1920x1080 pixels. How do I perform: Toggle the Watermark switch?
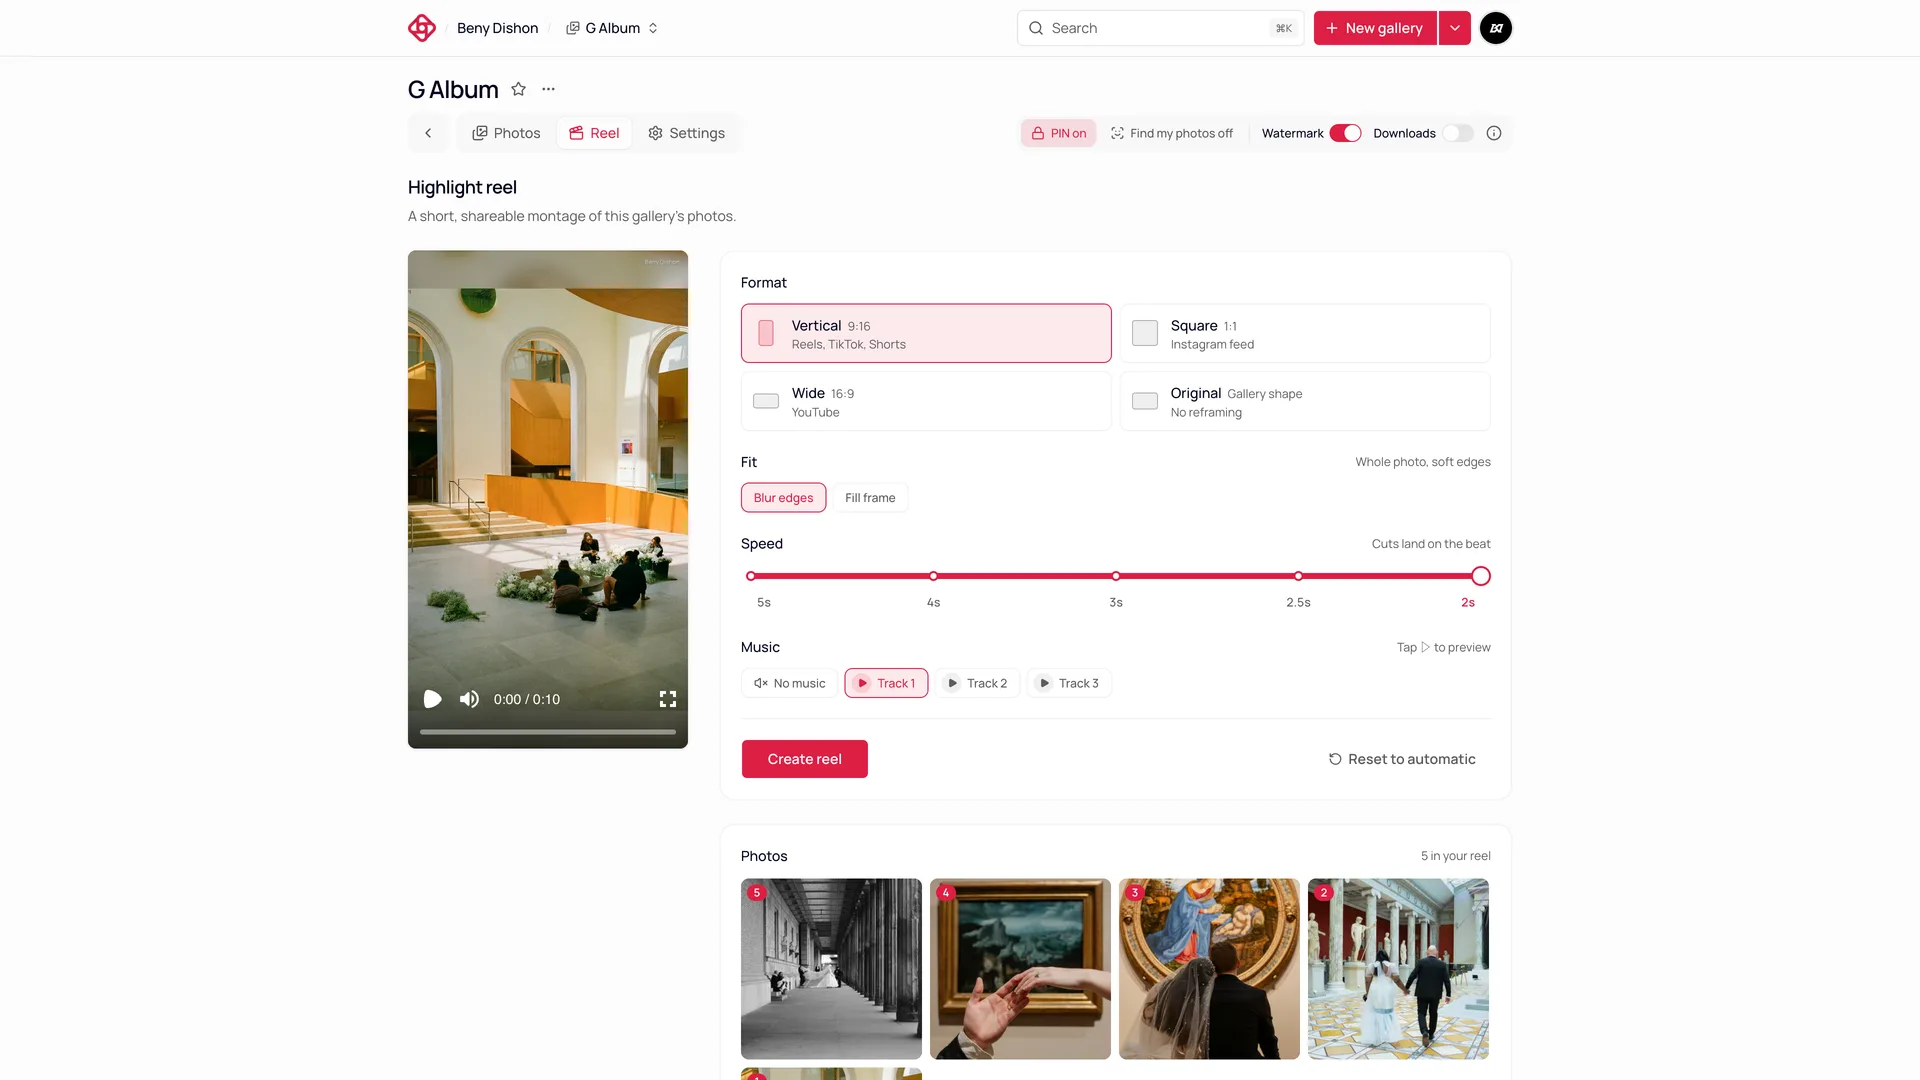[x=1346, y=133]
